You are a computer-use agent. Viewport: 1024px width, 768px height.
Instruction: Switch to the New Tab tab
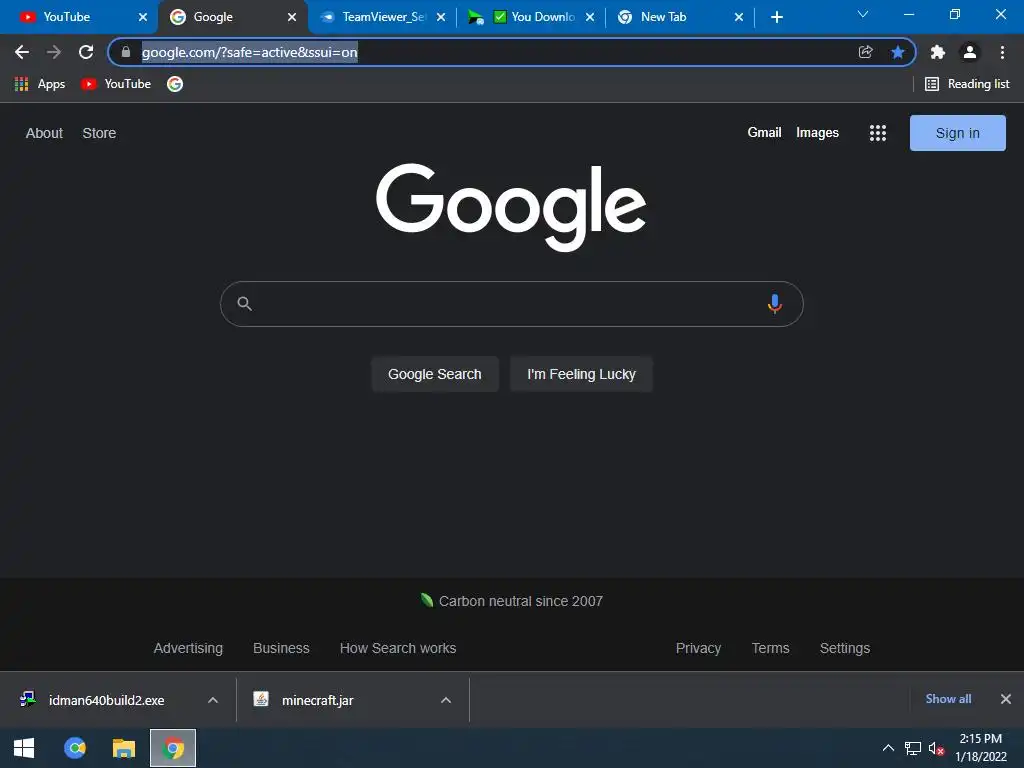(680, 17)
